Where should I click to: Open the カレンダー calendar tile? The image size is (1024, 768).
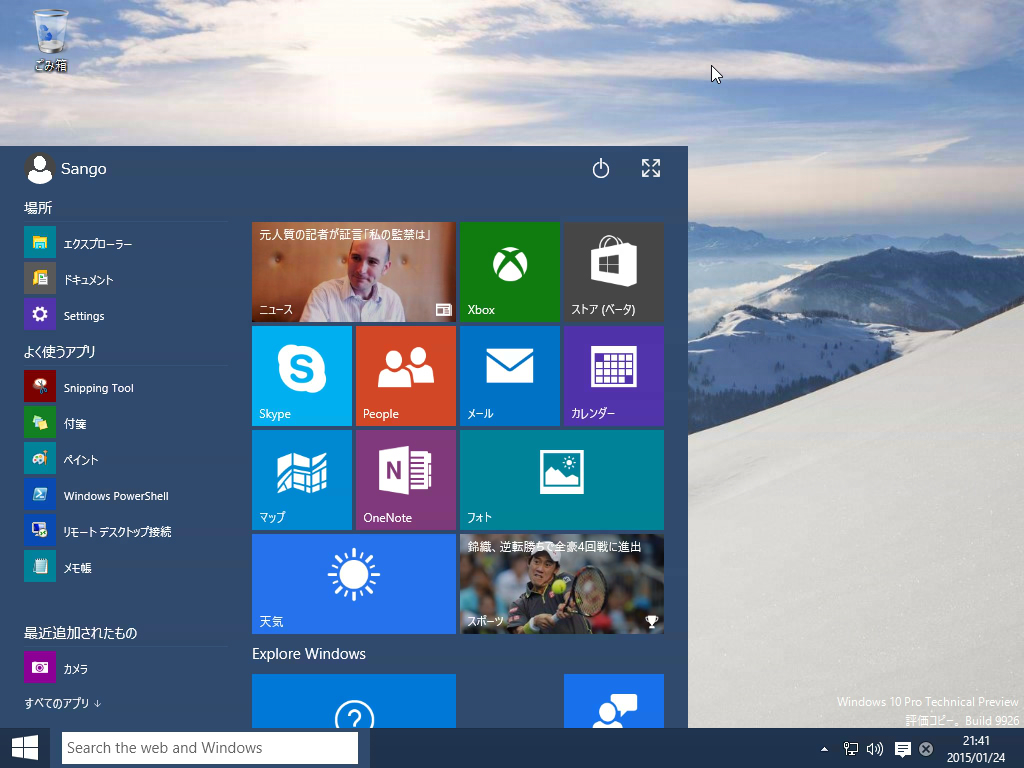click(613, 376)
